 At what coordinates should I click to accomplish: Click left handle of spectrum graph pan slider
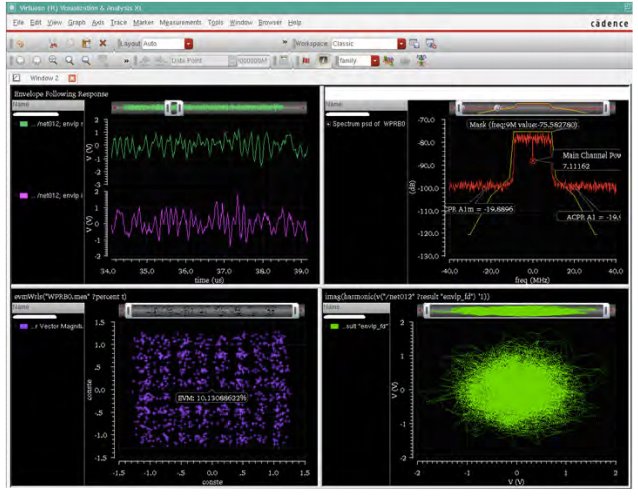point(460,108)
